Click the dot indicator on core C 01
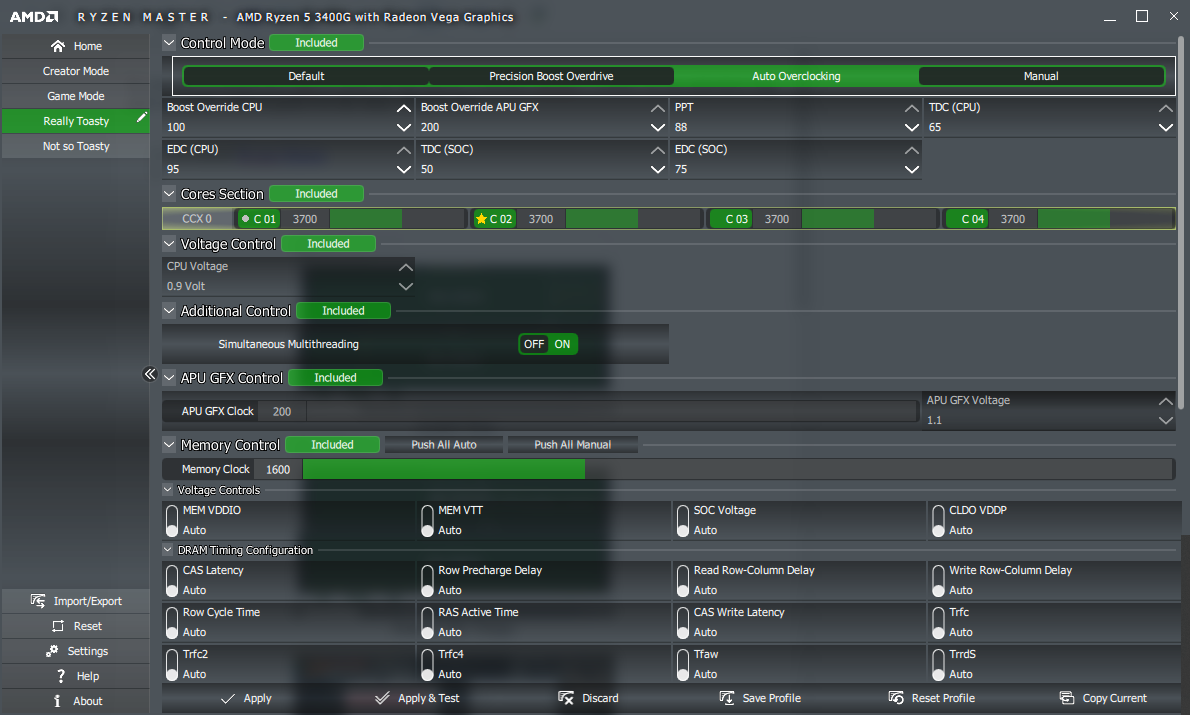 pos(245,219)
